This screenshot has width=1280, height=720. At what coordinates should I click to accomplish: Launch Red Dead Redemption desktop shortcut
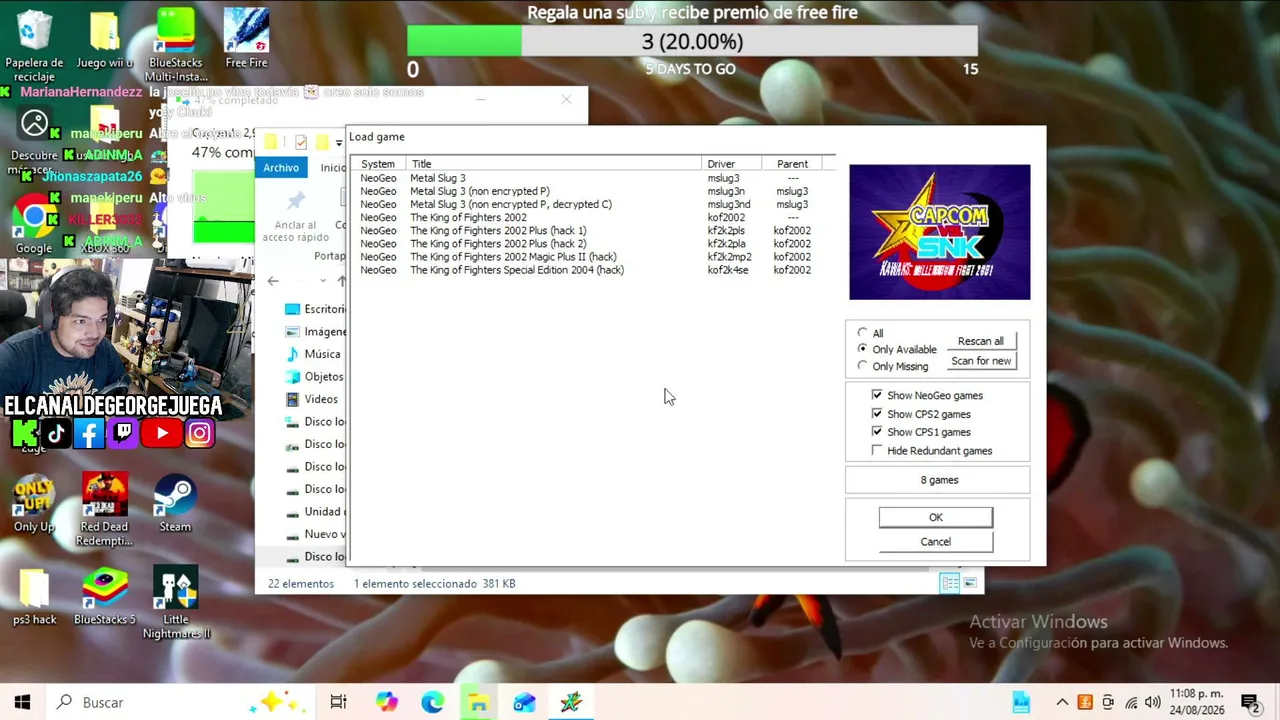pyautogui.click(x=104, y=509)
